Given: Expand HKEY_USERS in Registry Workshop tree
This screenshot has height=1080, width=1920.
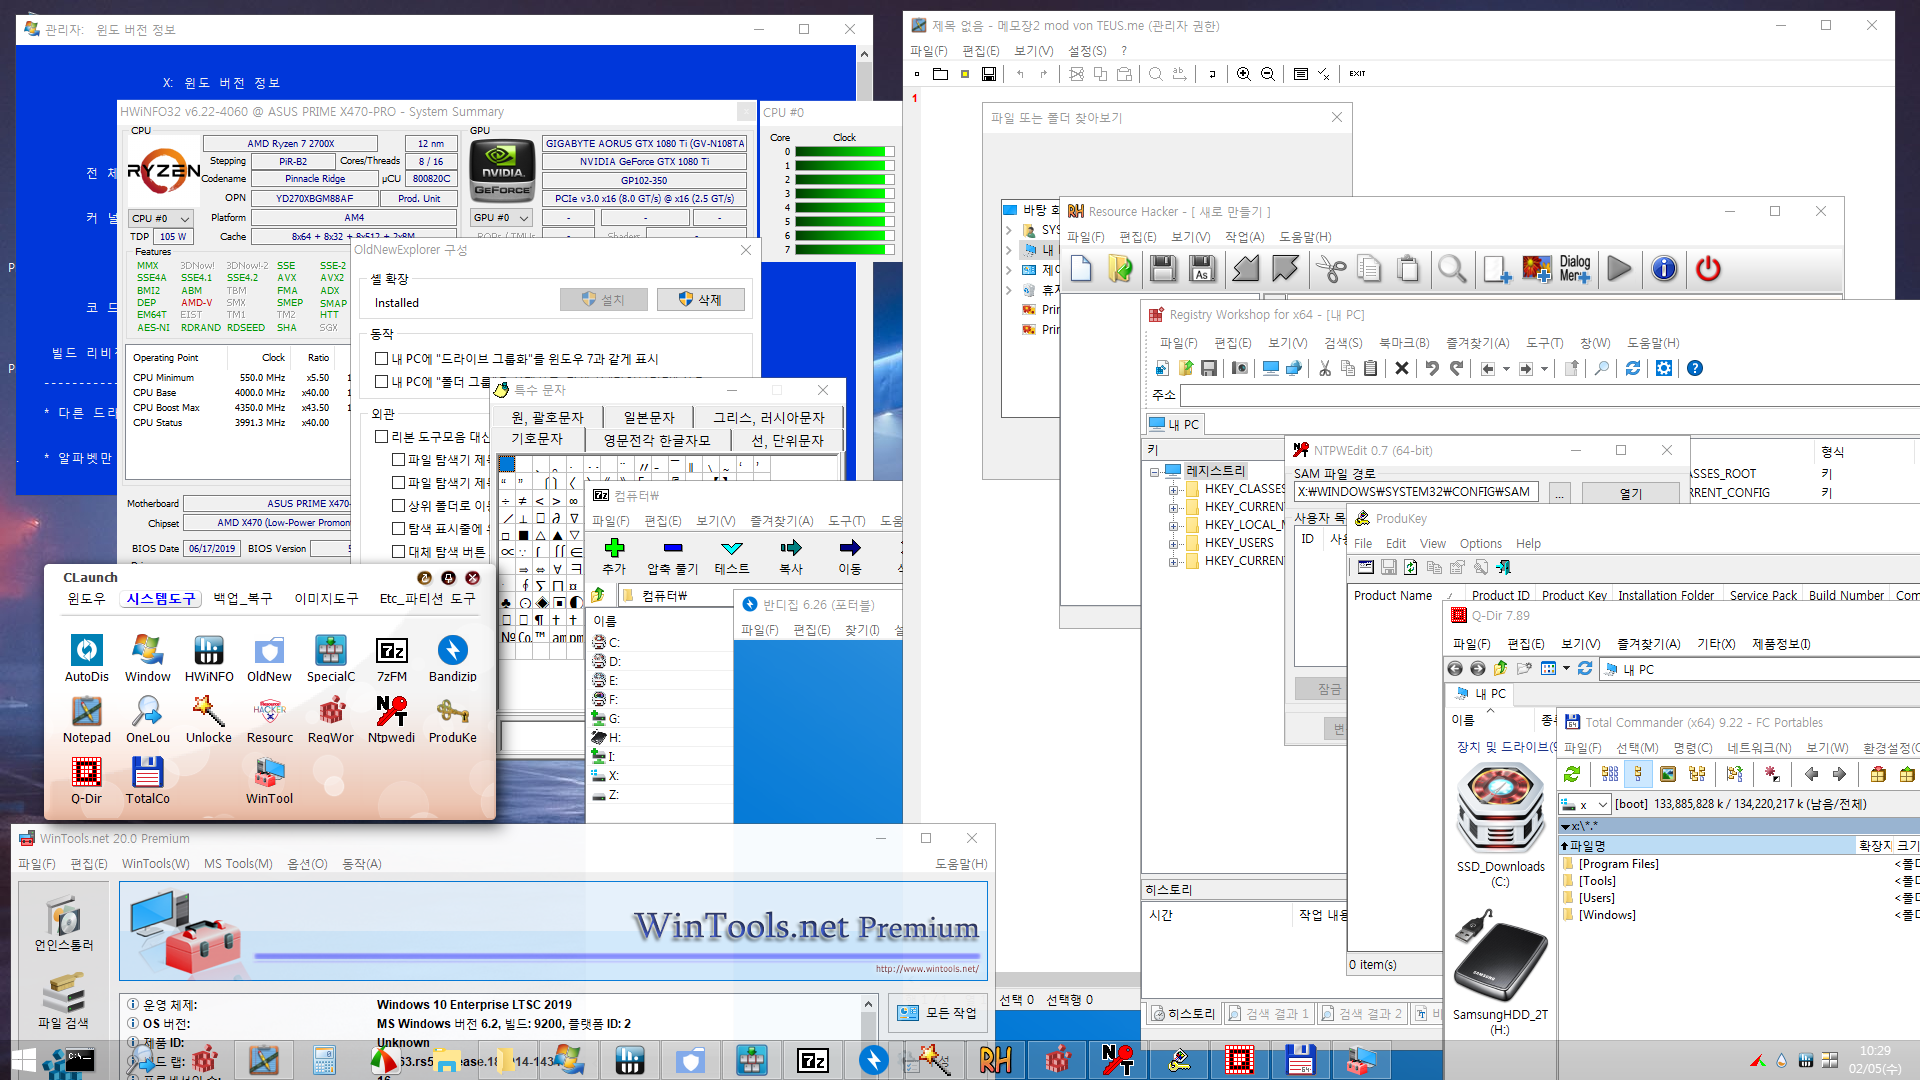Looking at the screenshot, I should [1173, 543].
